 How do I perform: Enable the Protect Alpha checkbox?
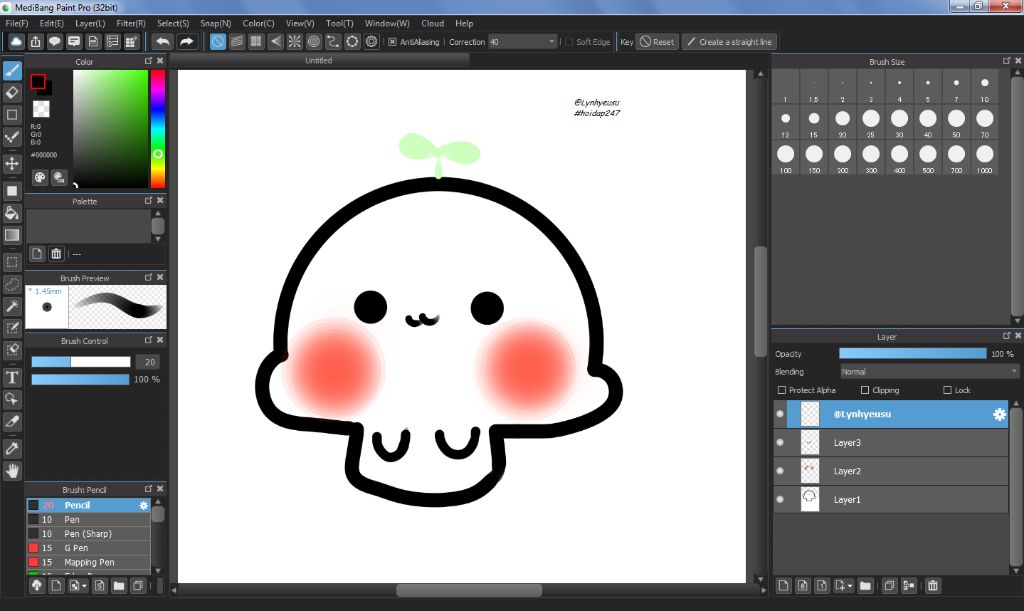coord(782,390)
